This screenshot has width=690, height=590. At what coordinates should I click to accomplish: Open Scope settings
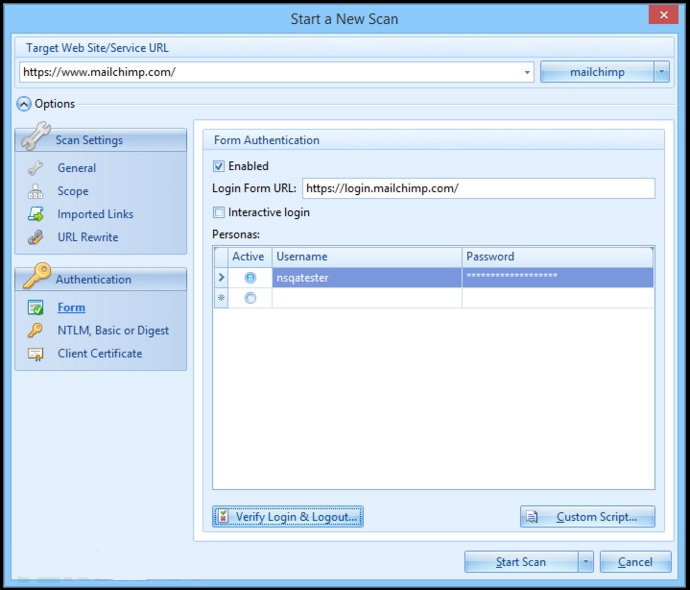coord(73,191)
